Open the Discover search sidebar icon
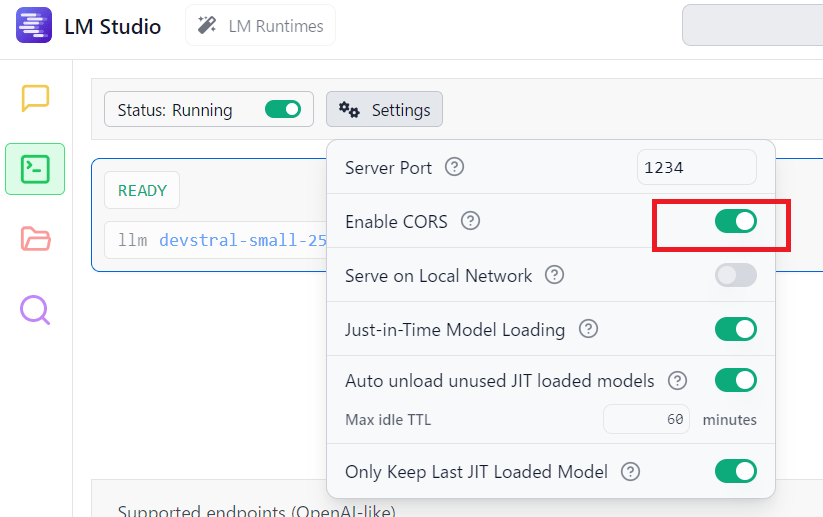The height and width of the screenshot is (517, 823). click(35, 310)
